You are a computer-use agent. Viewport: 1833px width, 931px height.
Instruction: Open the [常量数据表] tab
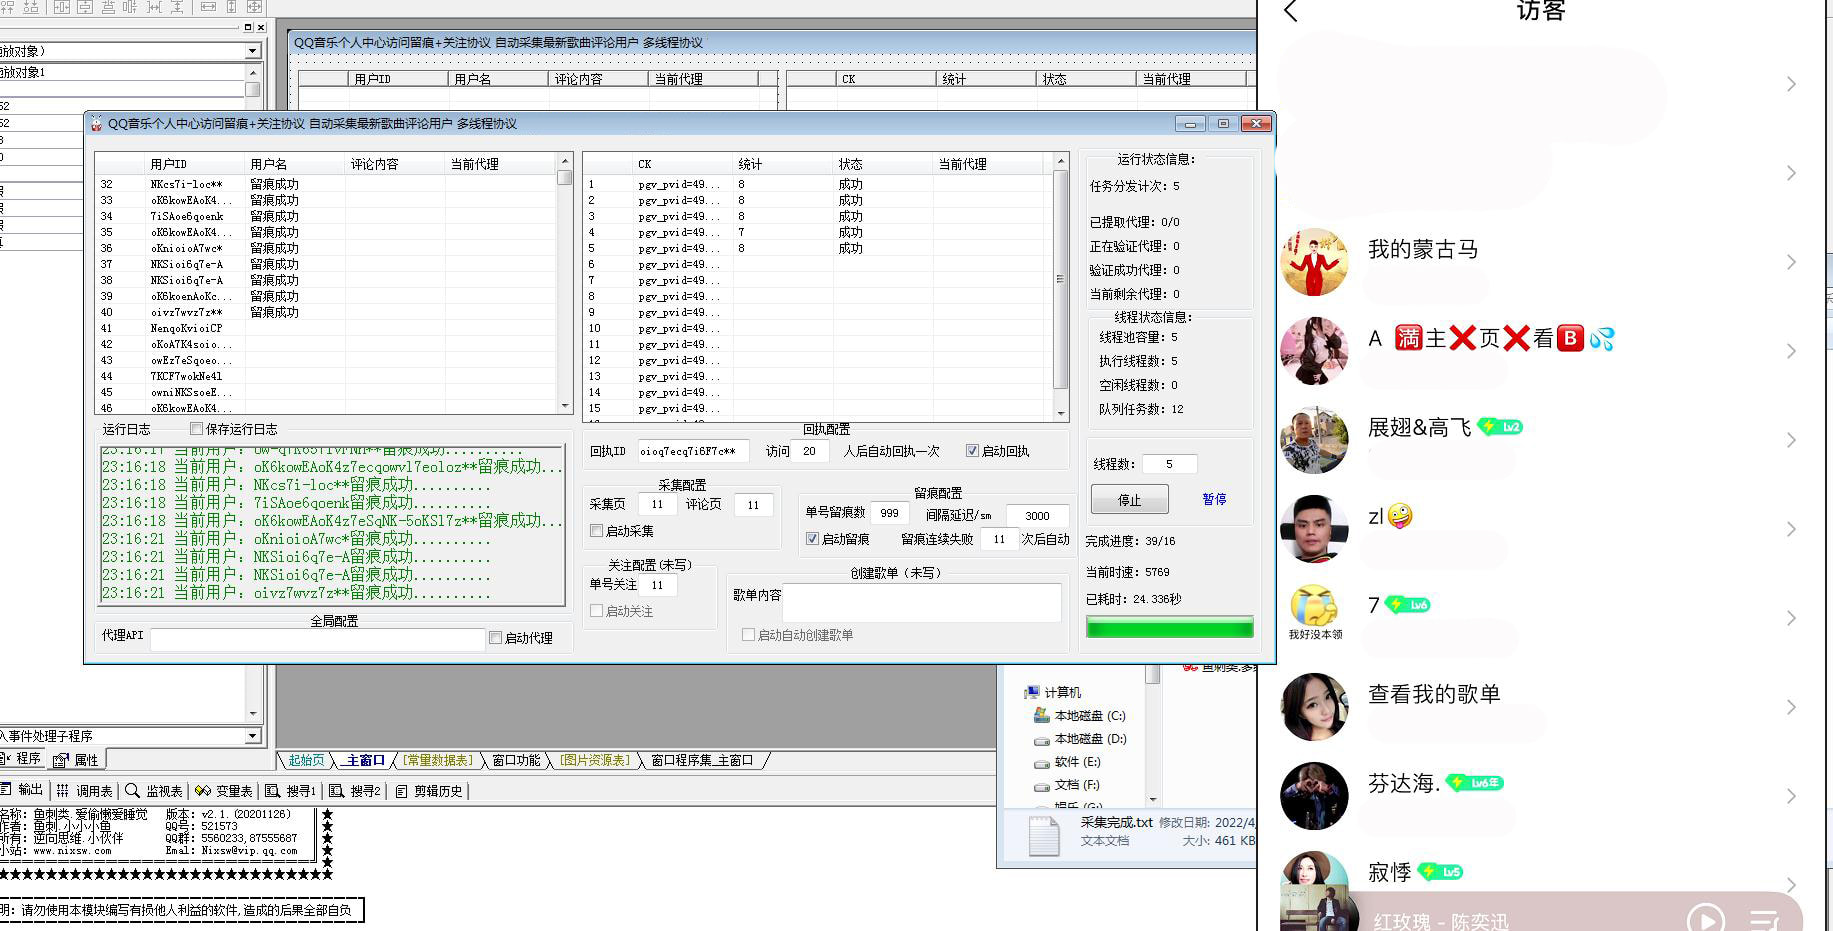point(438,761)
